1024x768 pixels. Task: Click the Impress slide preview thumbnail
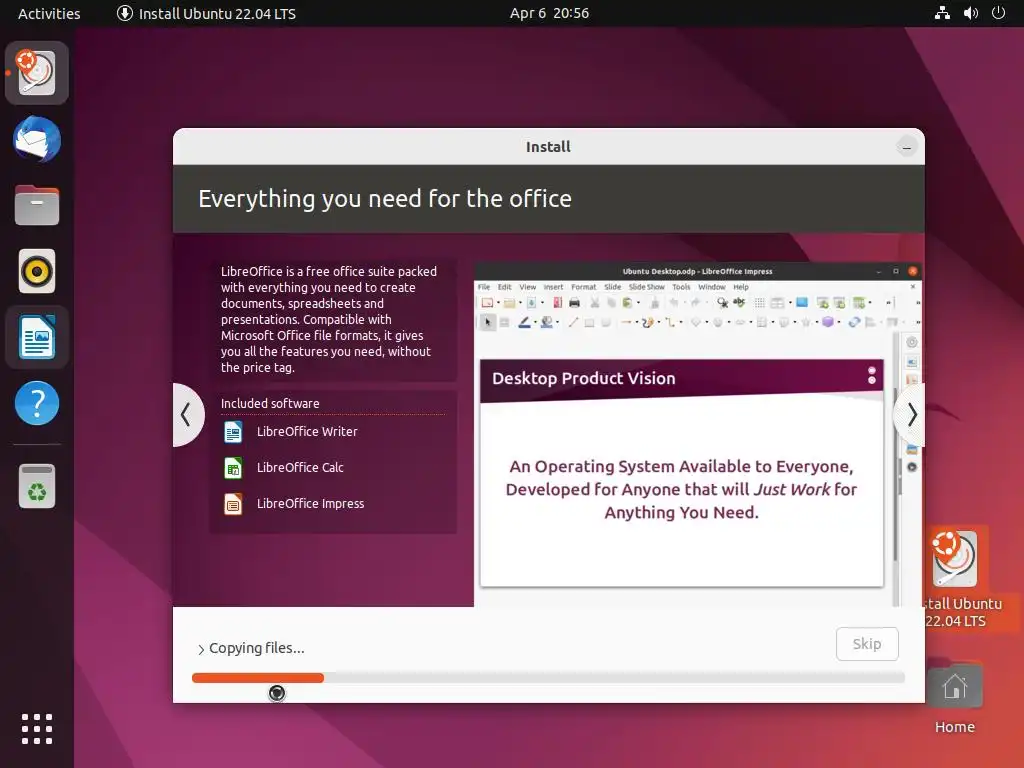[x=681, y=472]
